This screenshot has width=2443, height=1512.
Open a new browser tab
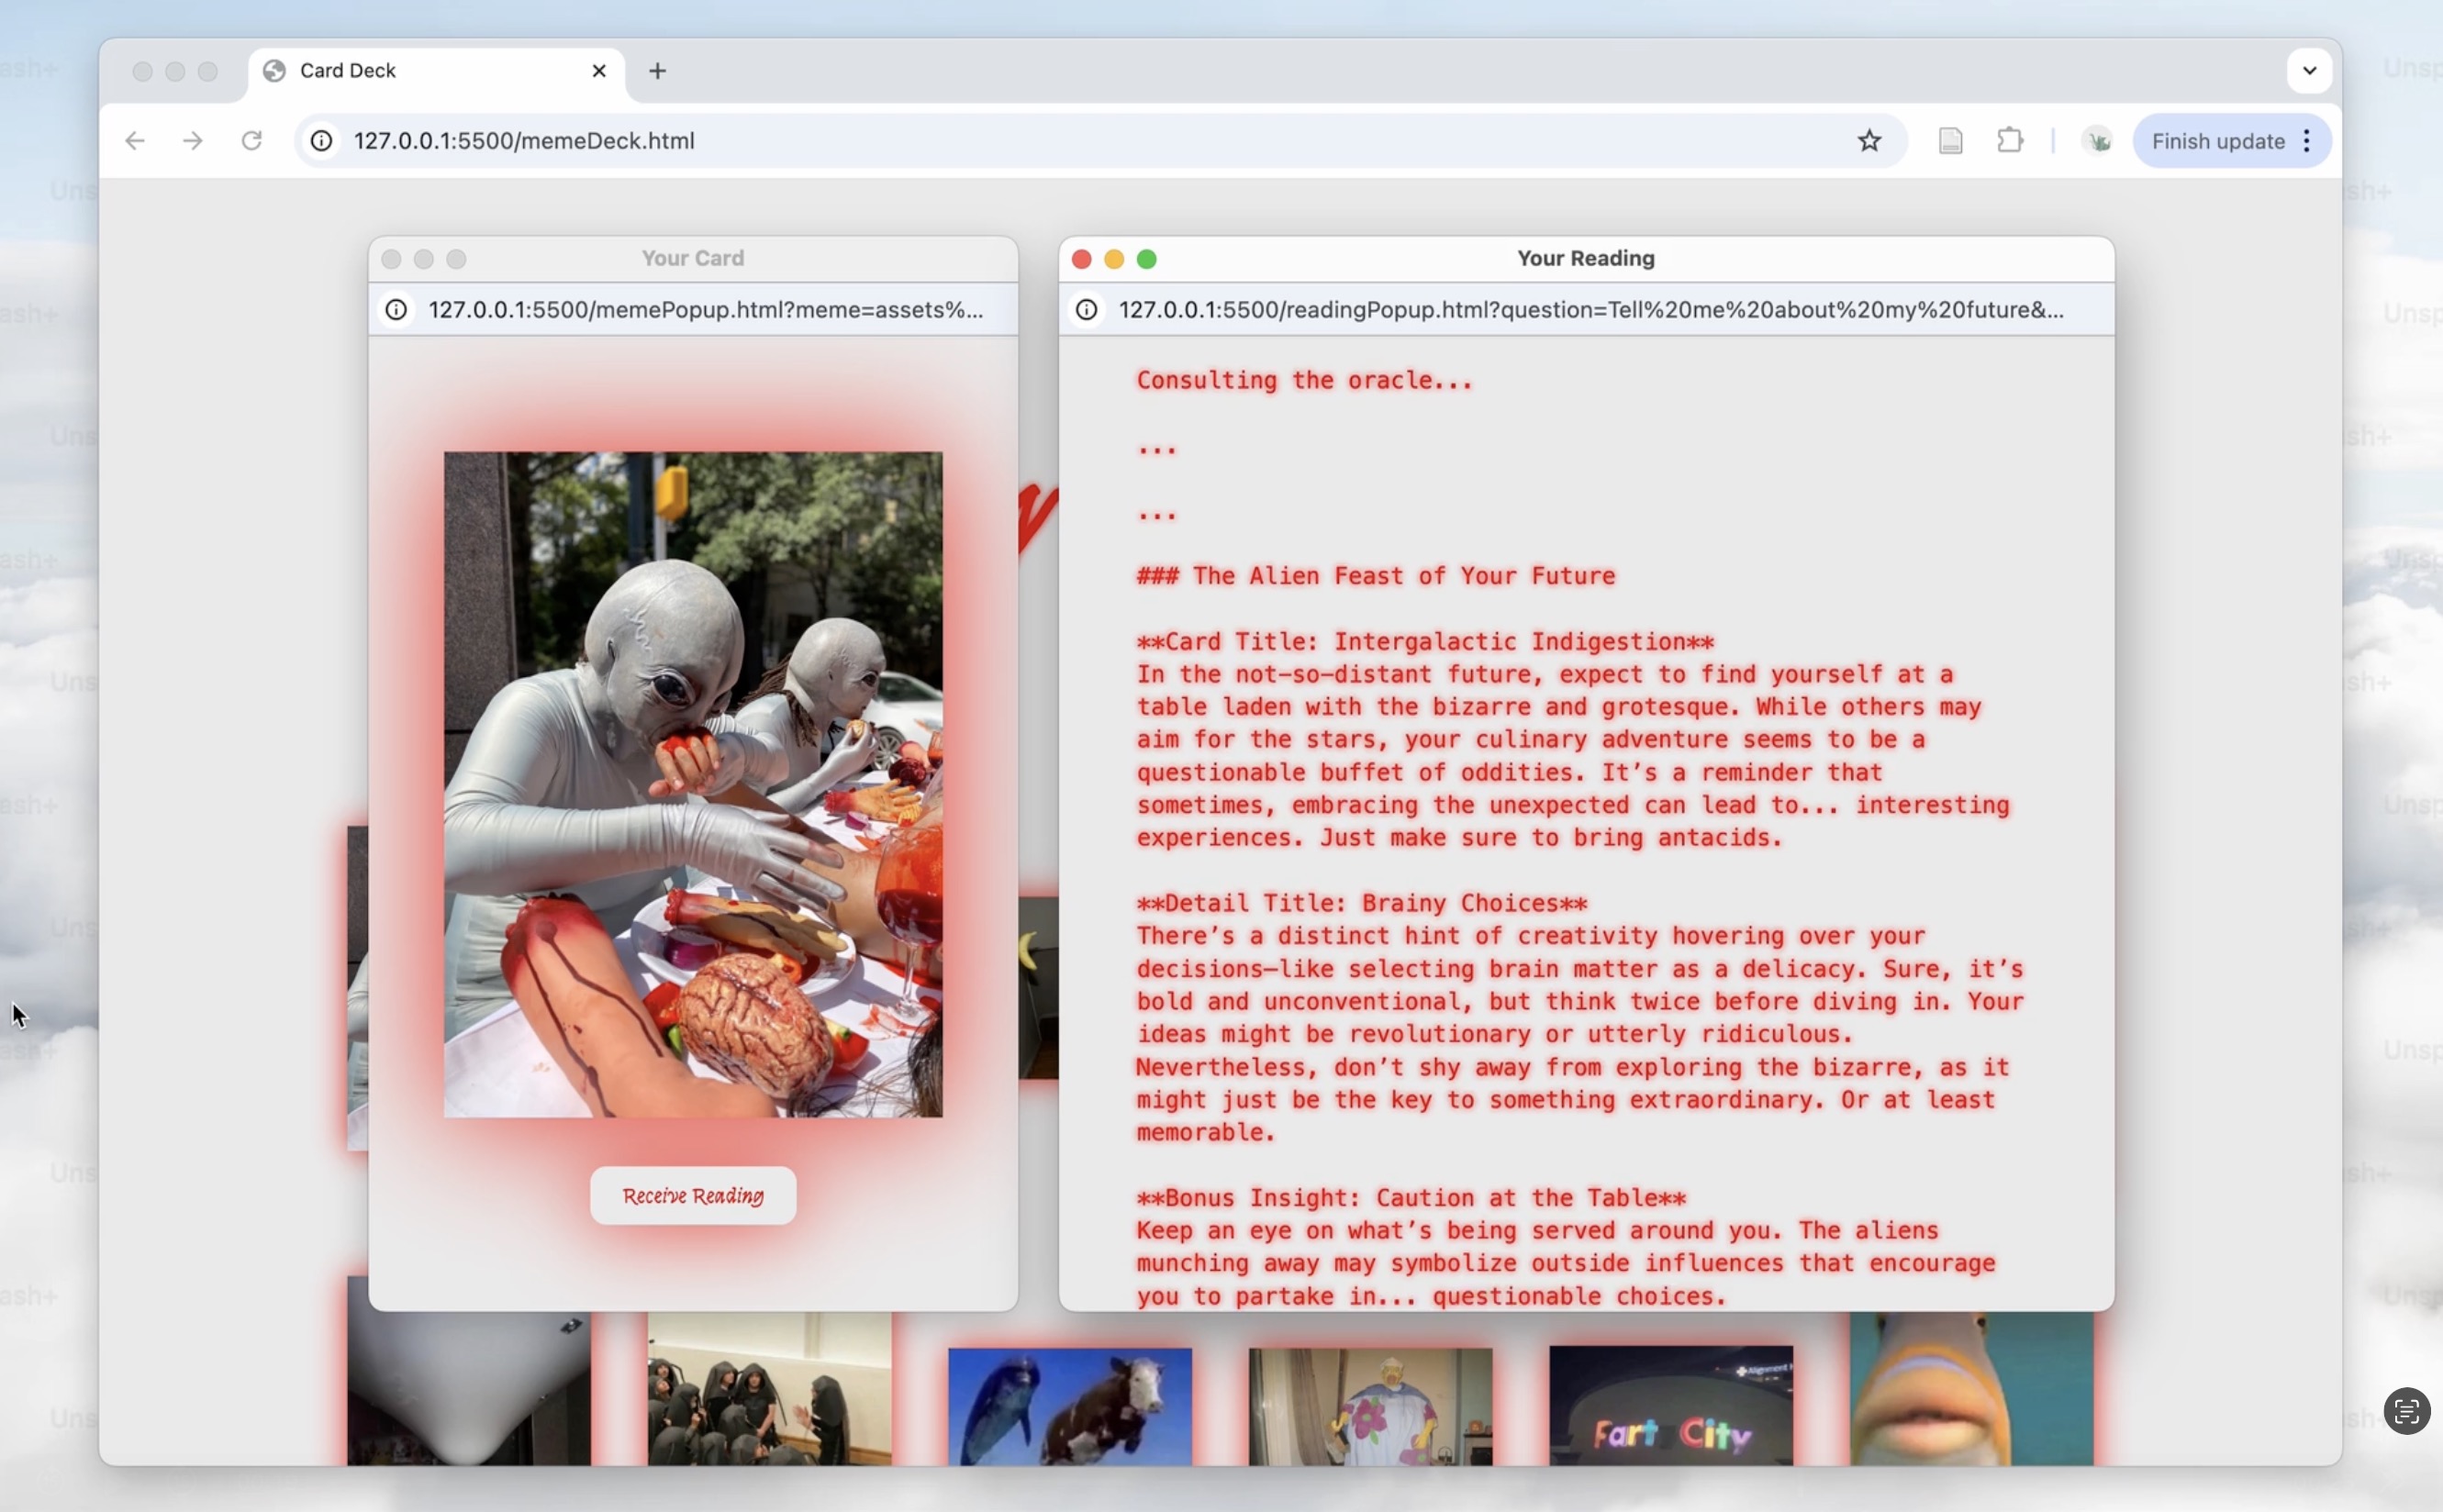(x=657, y=71)
